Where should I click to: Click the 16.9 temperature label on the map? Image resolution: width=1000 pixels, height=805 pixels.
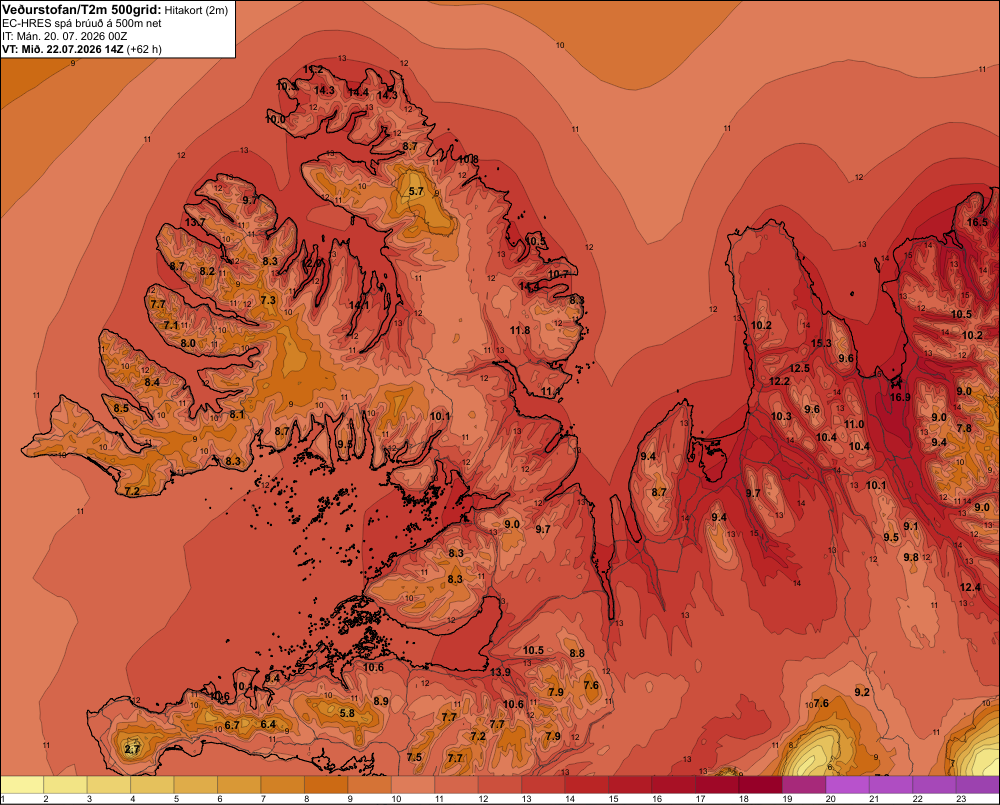coord(900,397)
